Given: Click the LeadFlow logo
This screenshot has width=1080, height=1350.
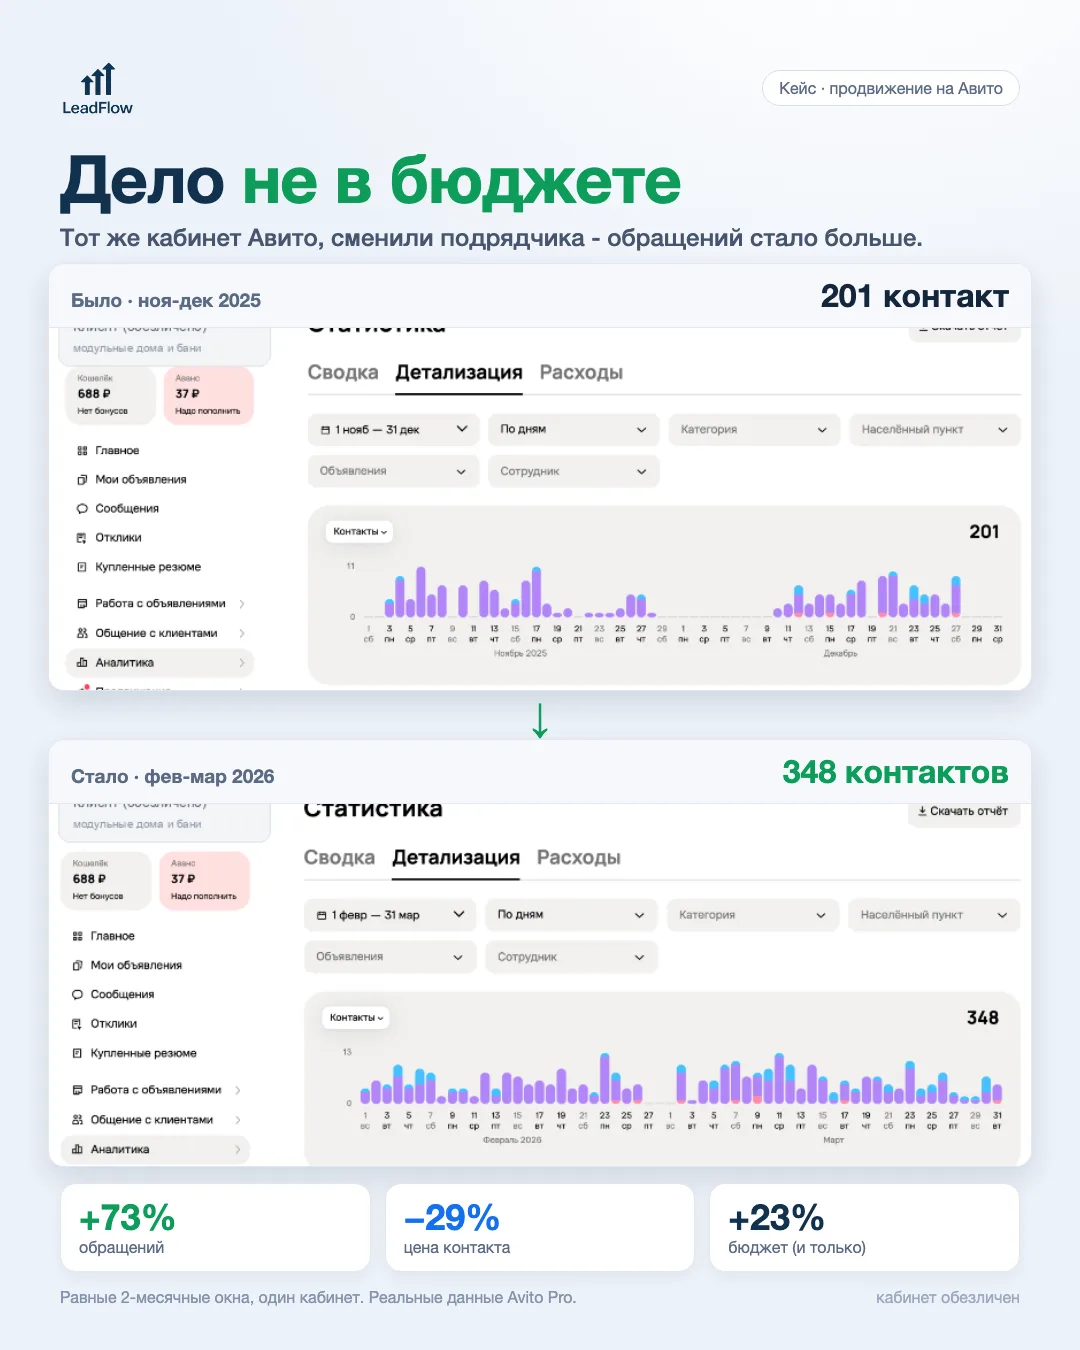Looking at the screenshot, I should (97, 90).
